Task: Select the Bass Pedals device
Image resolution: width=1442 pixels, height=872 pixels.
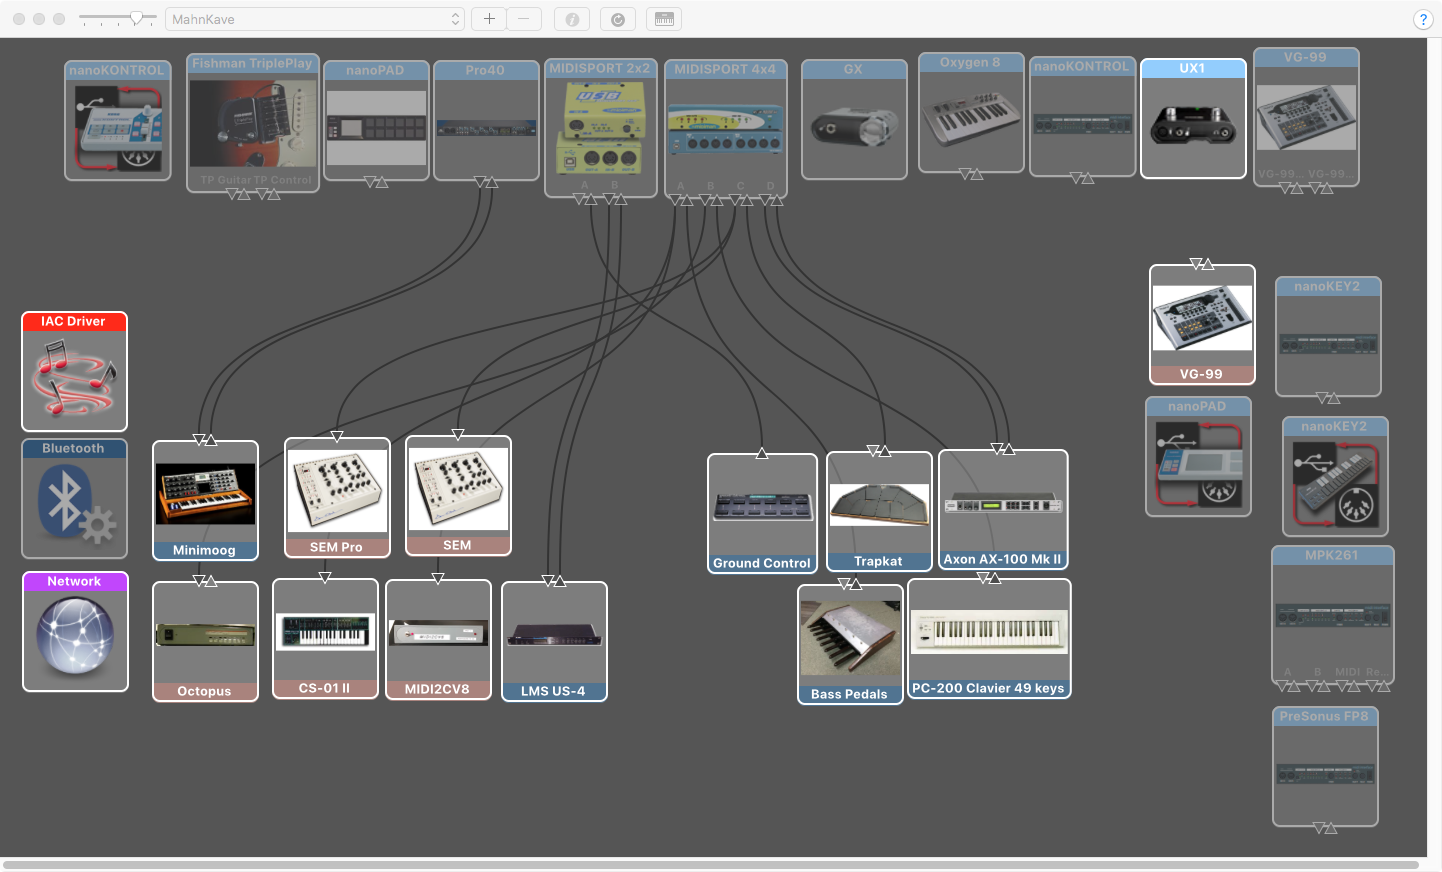Action: (x=850, y=644)
